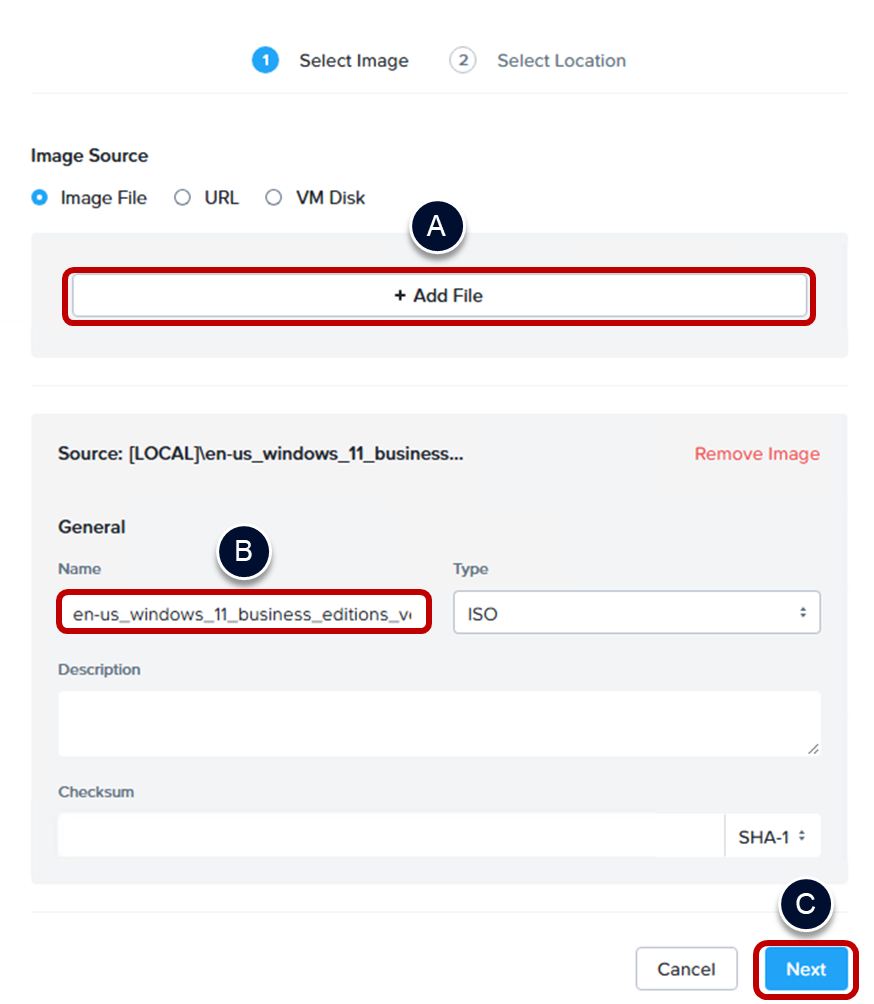This screenshot has height=1004, width=874.
Task: Choose URL as the image source
Action: pyautogui.click(x=182, y=198)
